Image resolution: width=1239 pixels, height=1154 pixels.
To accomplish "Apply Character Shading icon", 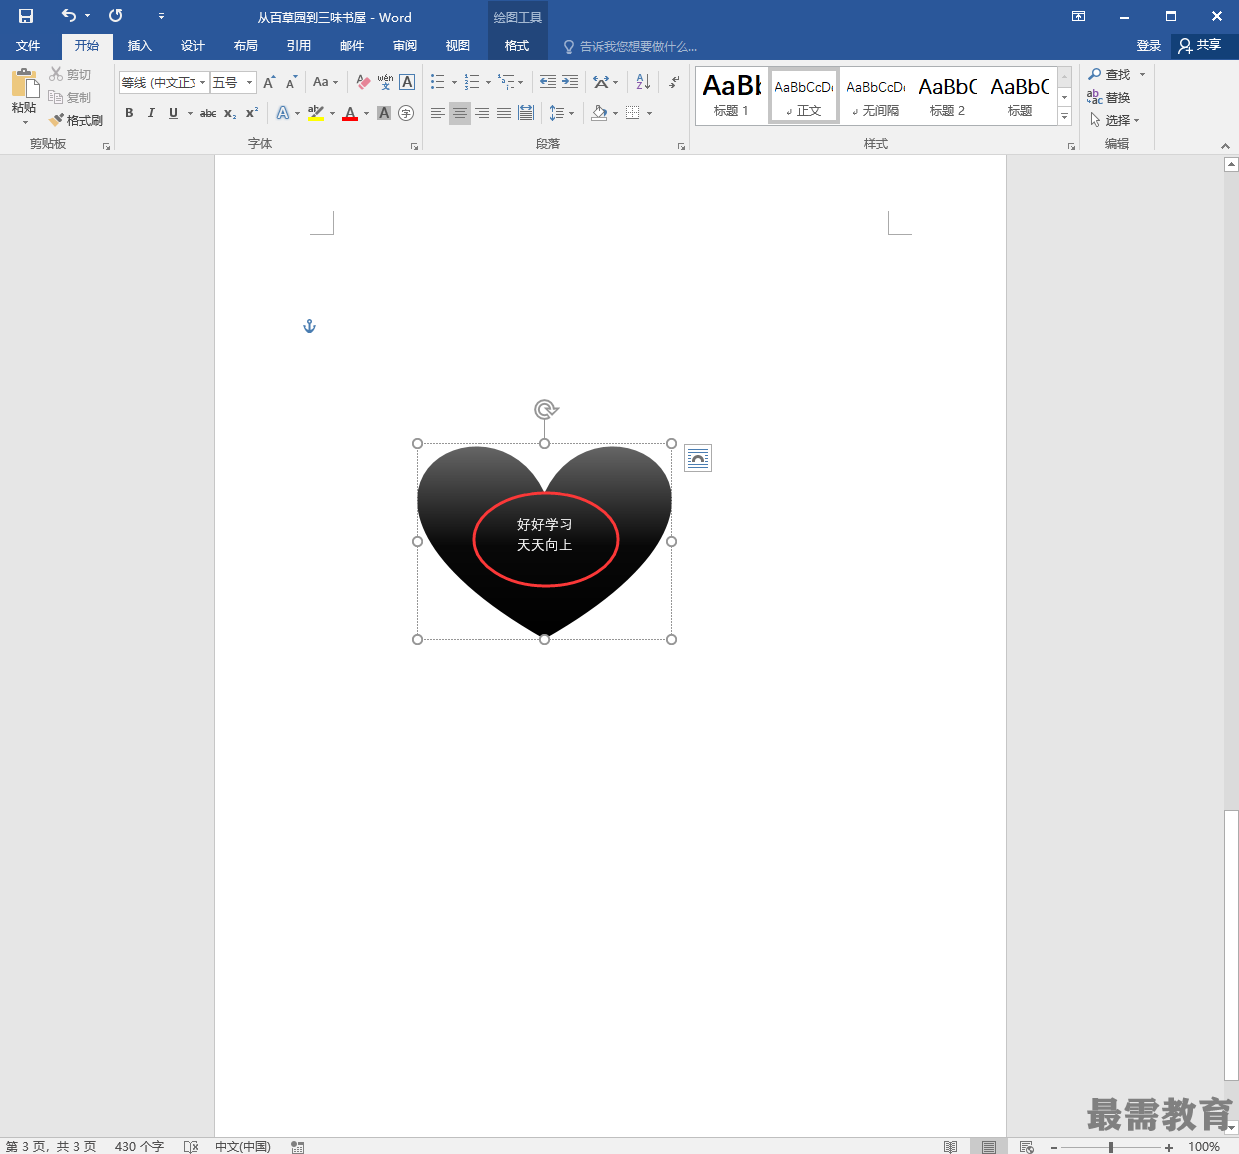I will (384, 113).
